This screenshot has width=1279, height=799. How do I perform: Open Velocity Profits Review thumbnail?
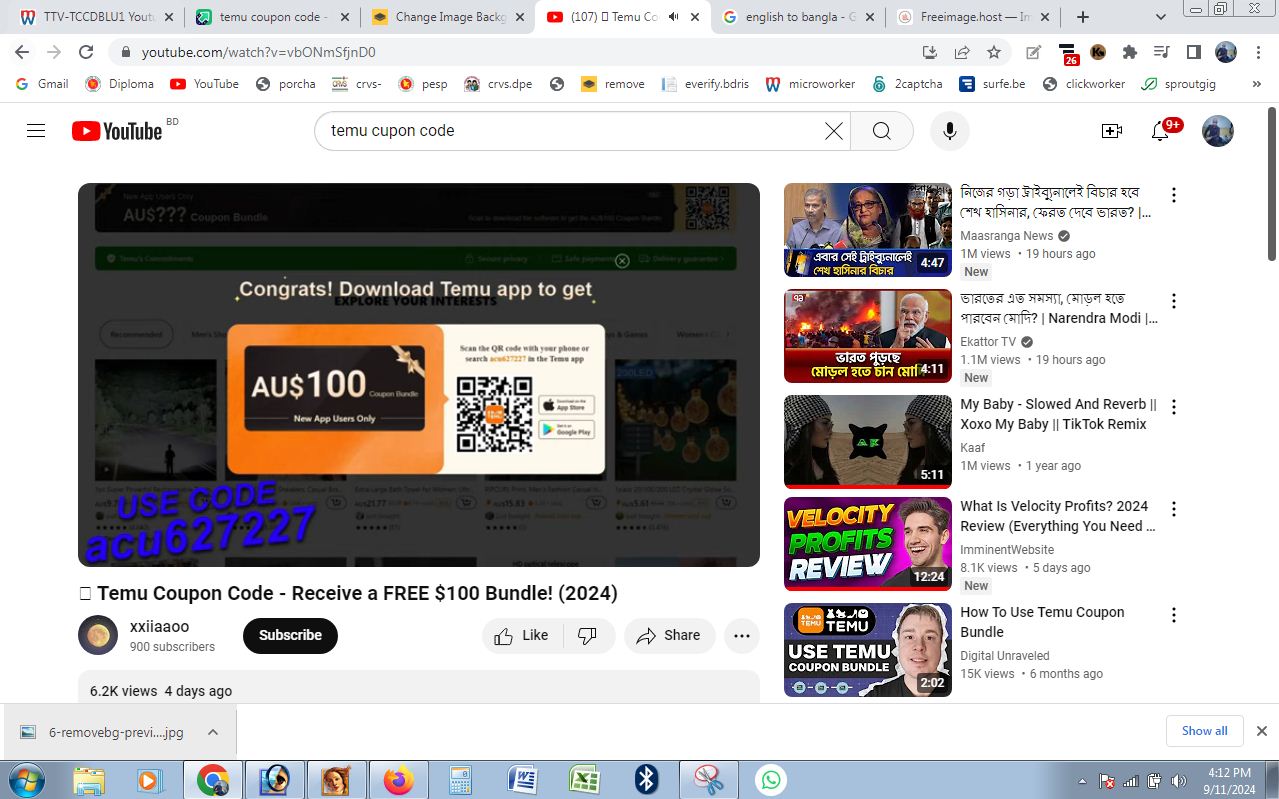pos(867,544)
